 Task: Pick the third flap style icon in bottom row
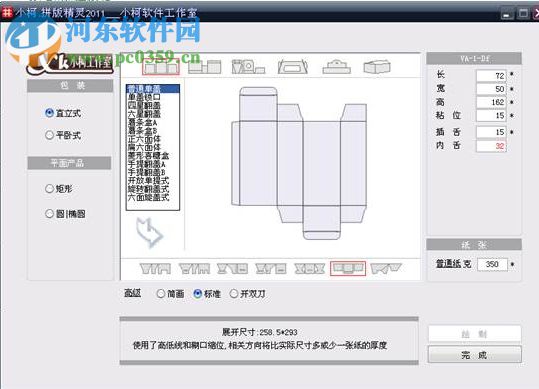click(232, 269)
